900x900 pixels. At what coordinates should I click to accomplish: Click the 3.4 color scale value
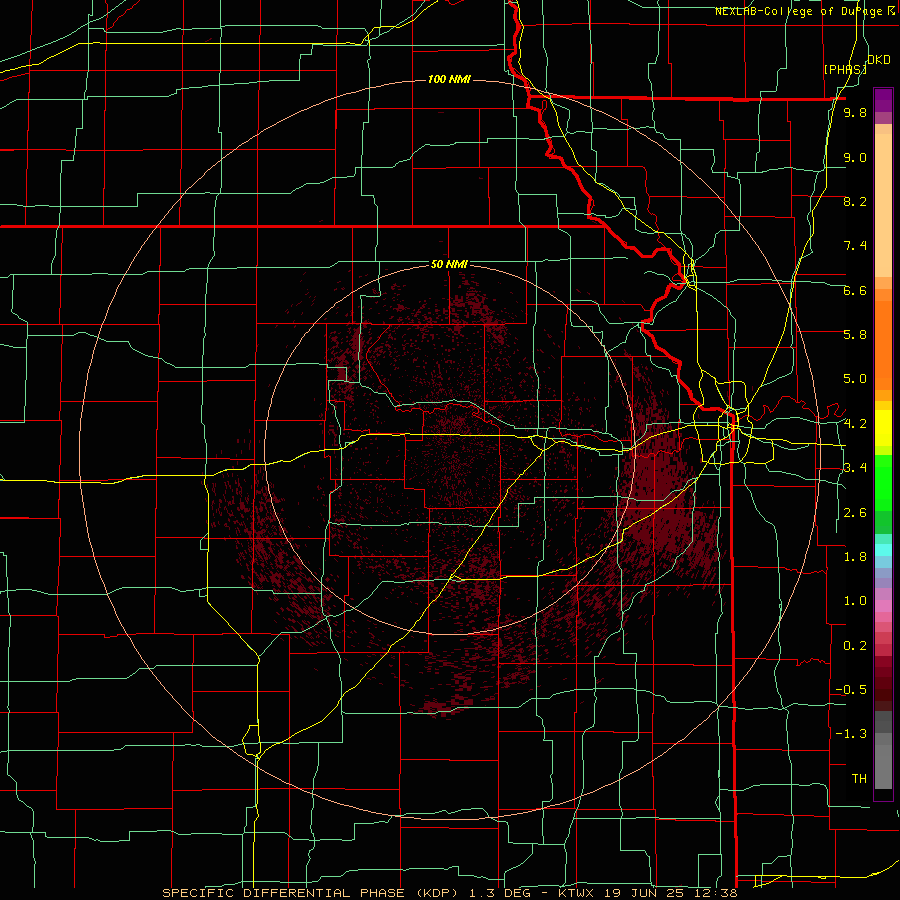[x=855, y=468]
